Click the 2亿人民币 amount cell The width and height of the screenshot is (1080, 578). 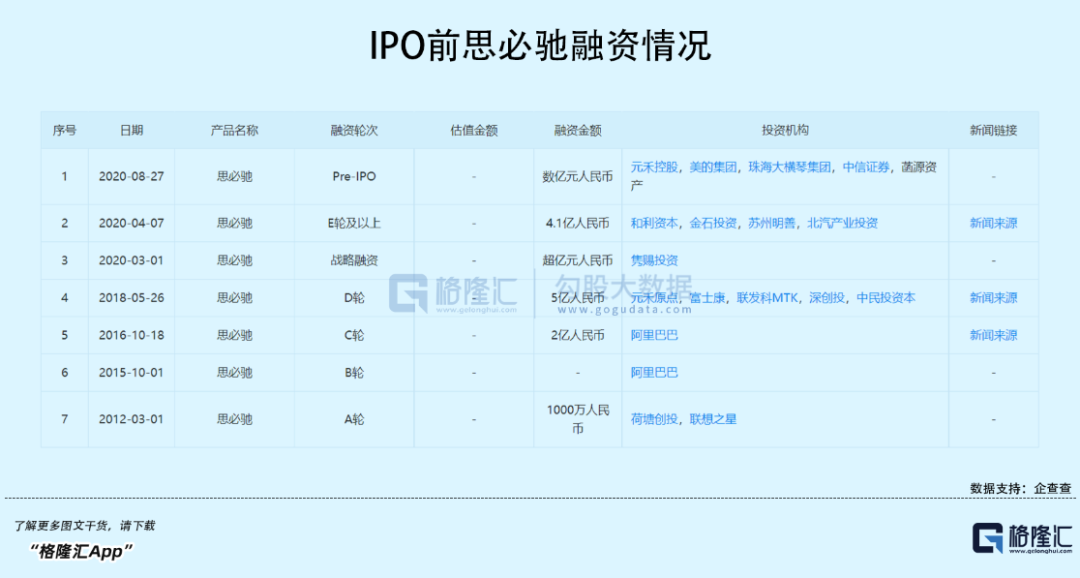(578, 336)
